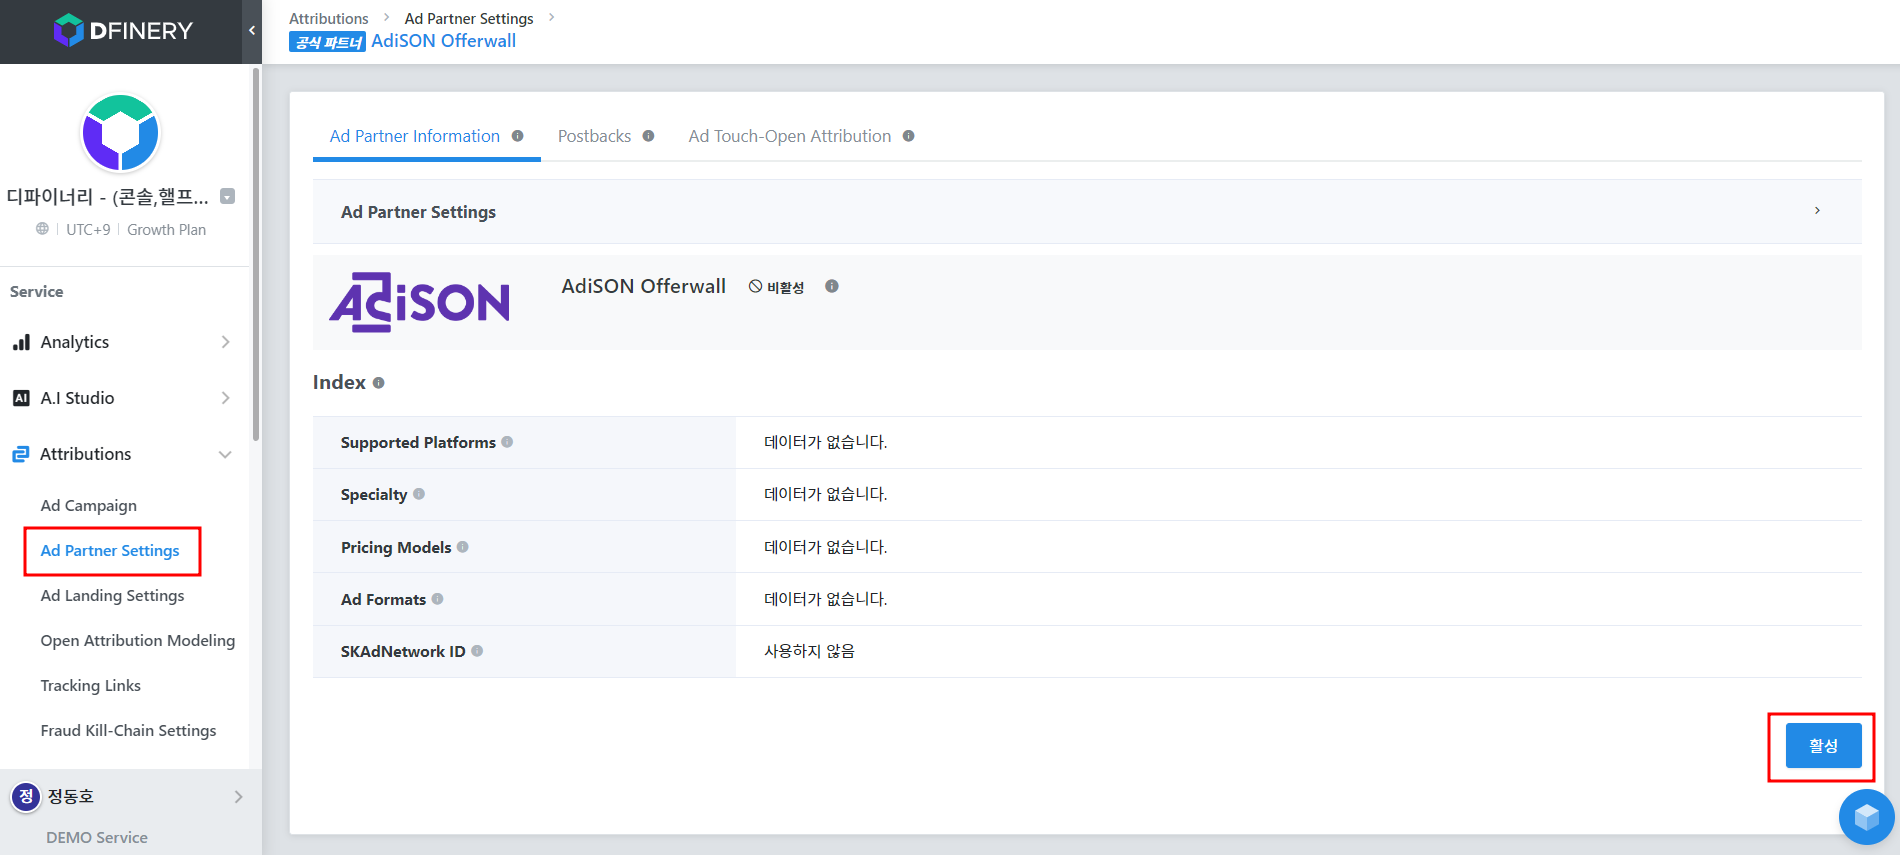
Task: Open Ad Landing Settings
Action: (x=113, y=596)
